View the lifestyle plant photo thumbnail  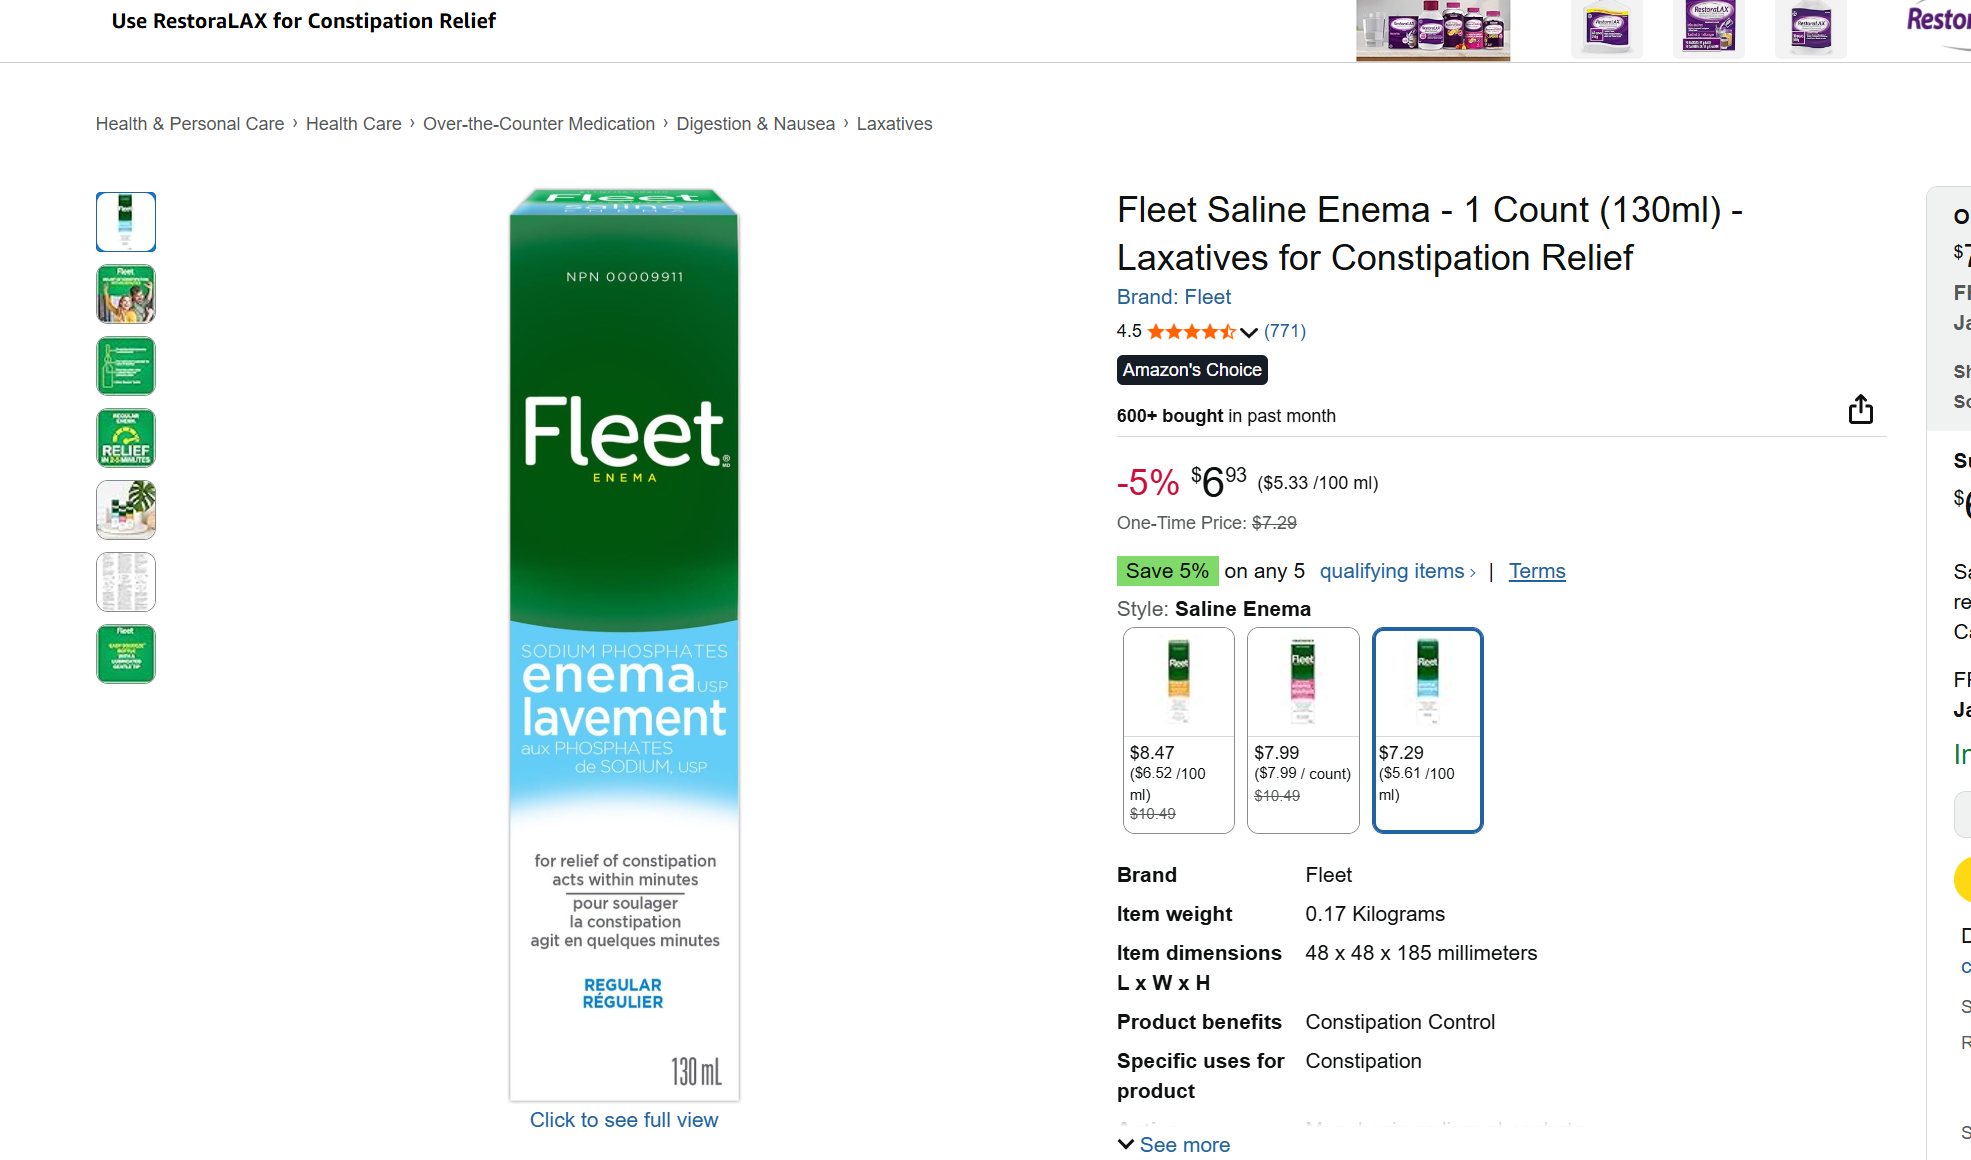(x=126, y=510)
